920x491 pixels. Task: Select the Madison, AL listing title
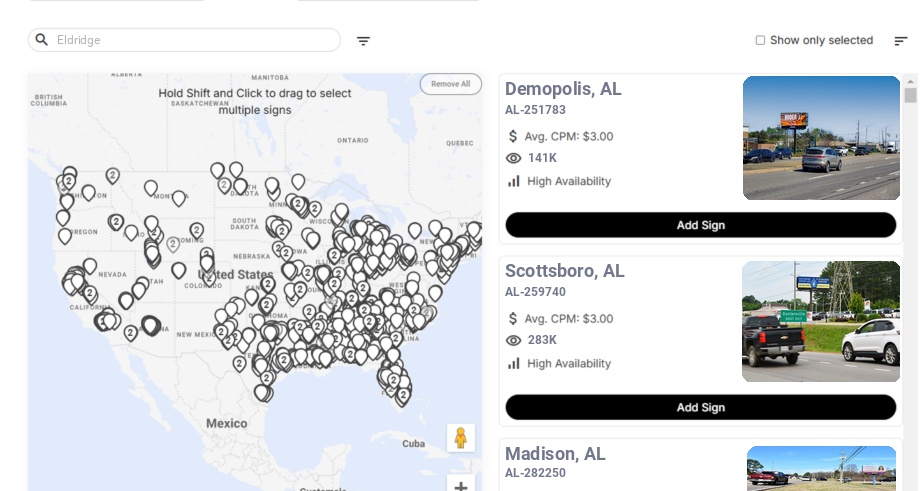[x=555, y=453]
